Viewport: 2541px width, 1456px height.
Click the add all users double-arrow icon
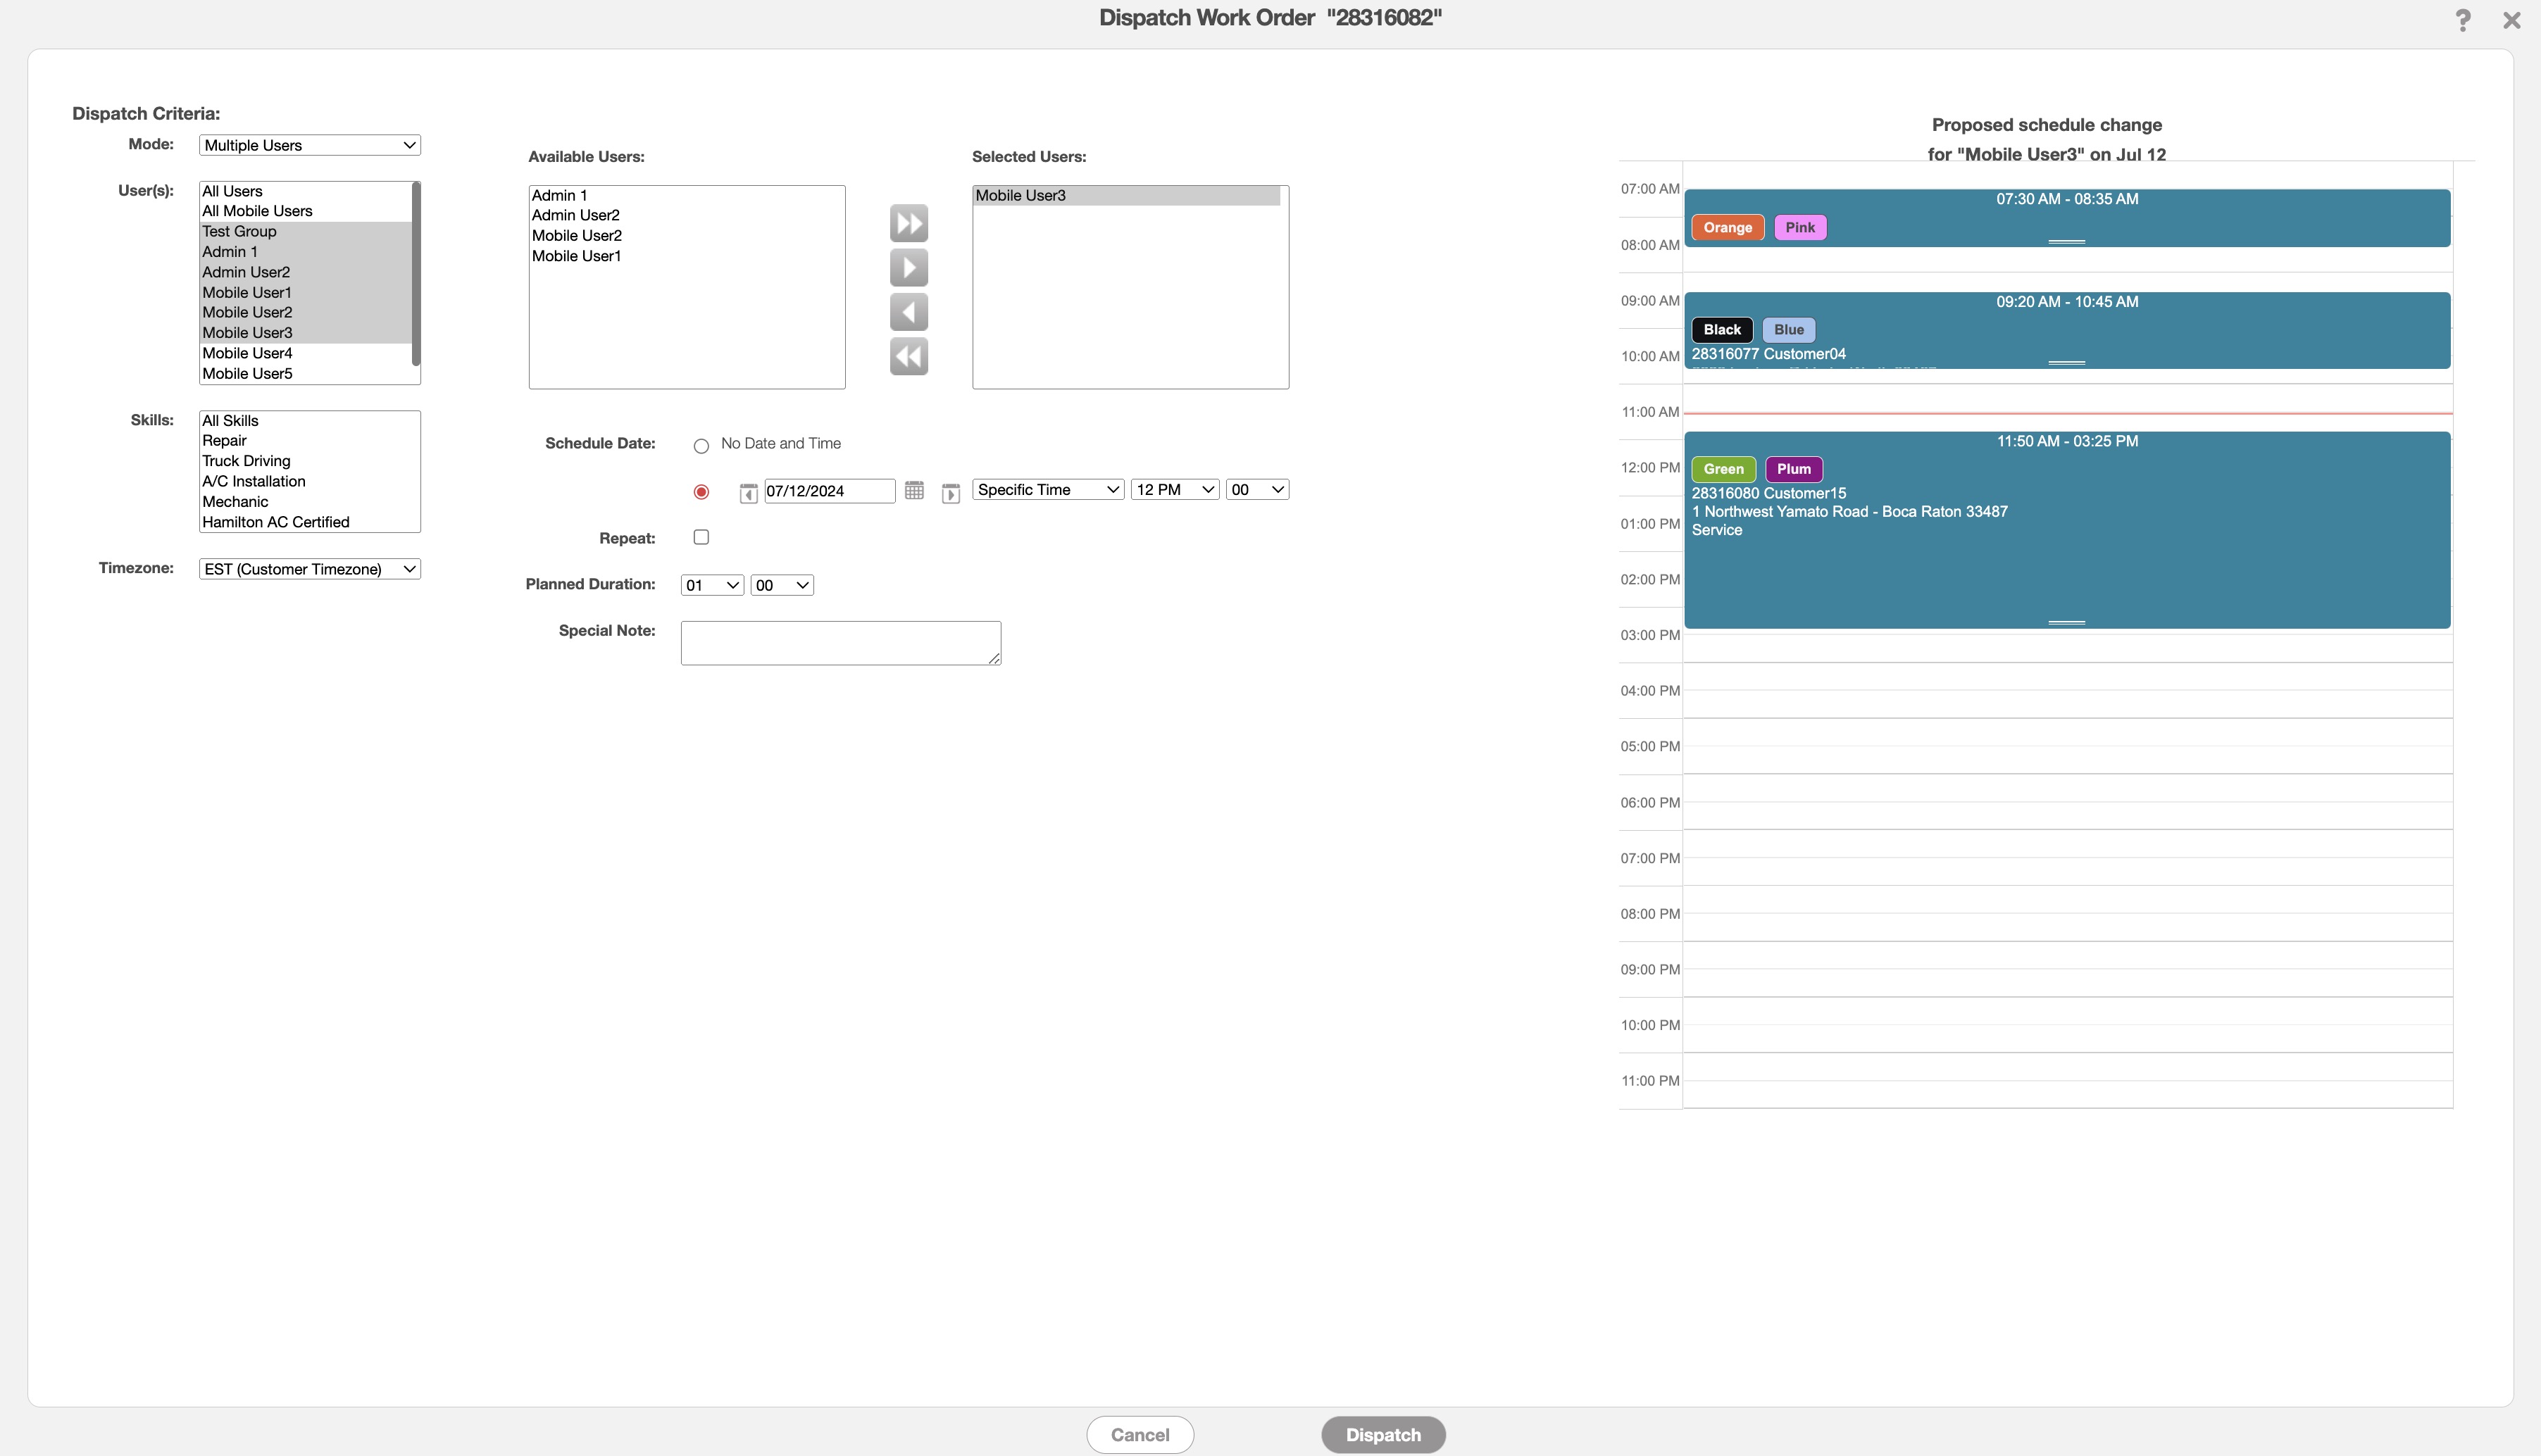[908, 223]
